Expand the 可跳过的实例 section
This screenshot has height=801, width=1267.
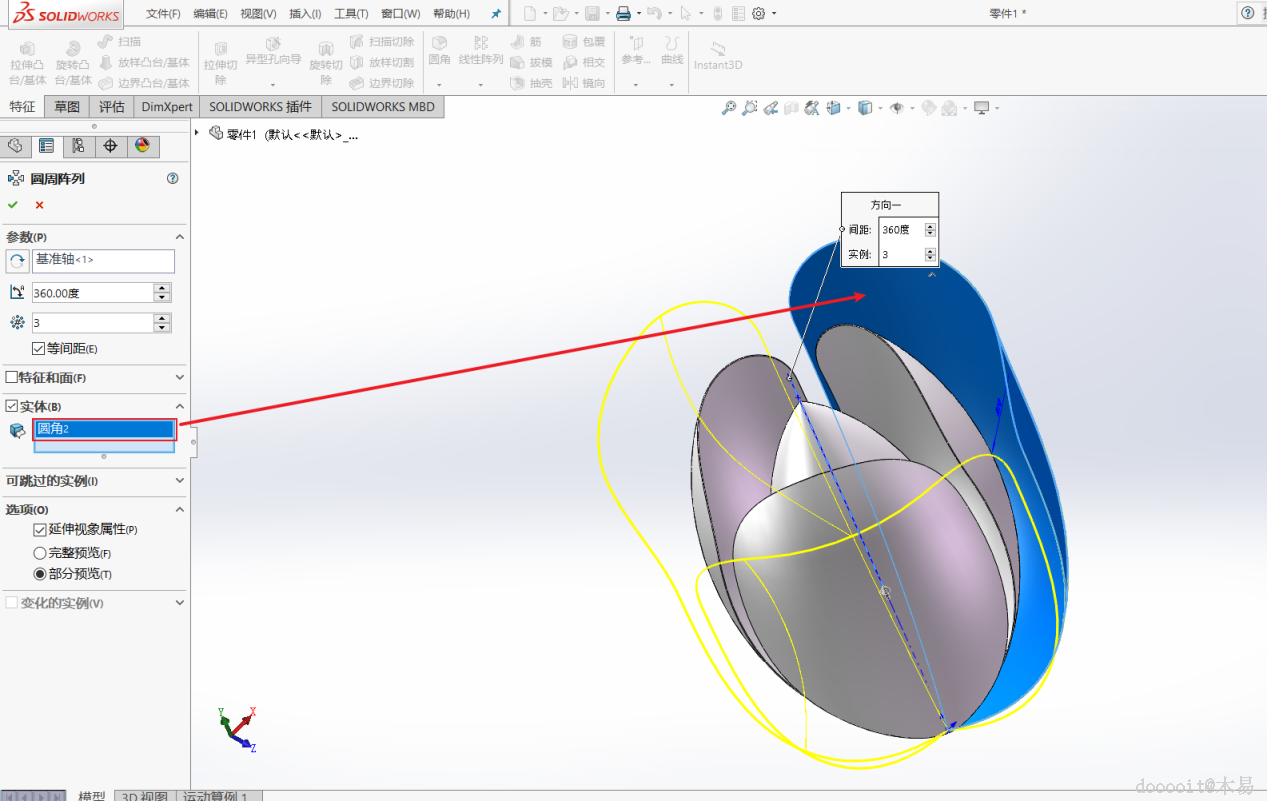180,481
